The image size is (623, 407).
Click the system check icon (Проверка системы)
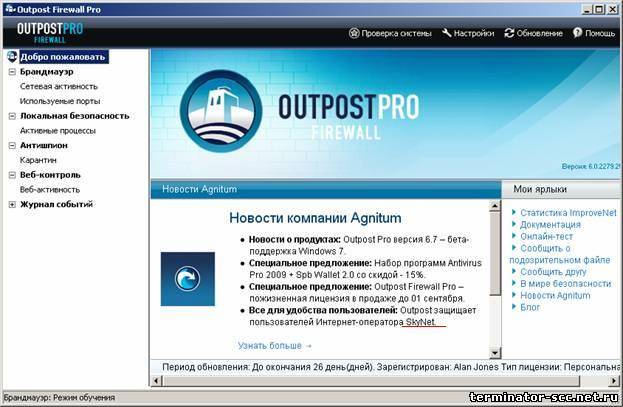tap(354, 33)
